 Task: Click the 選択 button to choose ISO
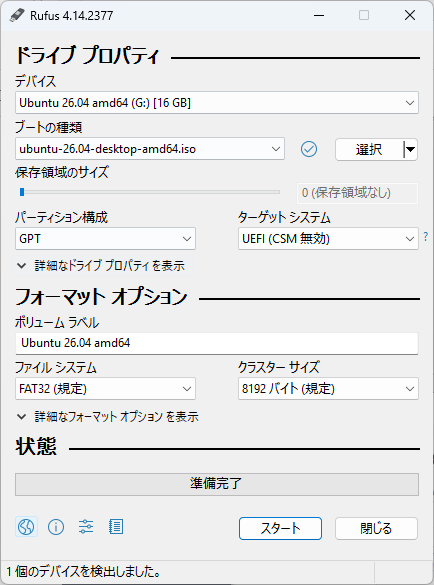(x=369, y=150)
